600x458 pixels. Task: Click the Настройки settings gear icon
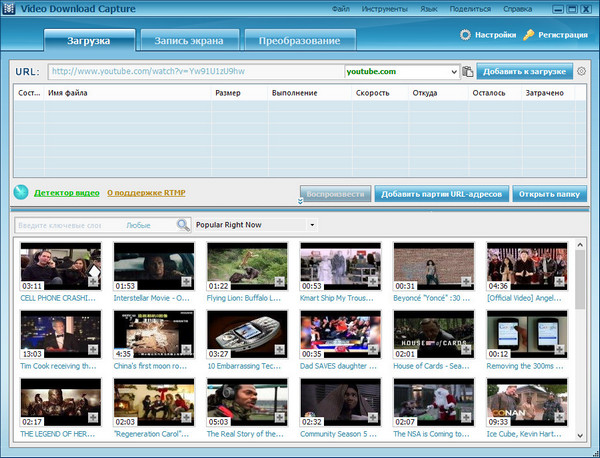[x=466, y=35]
